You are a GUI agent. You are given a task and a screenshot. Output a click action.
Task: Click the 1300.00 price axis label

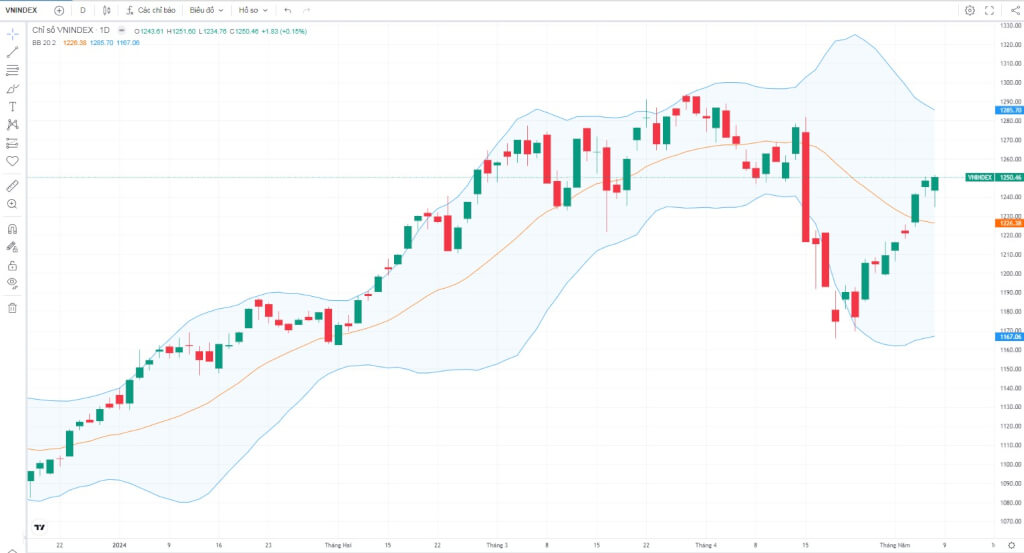click(x=1011, y=83)
